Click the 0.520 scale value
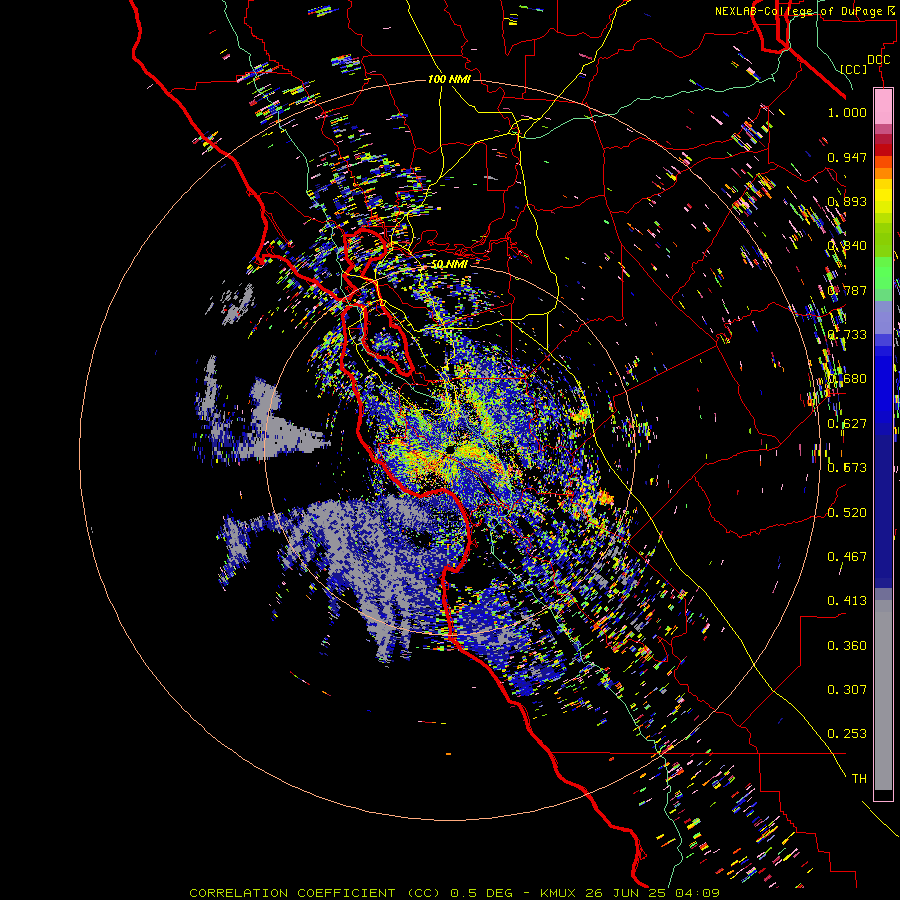 (x=847, y=512)
